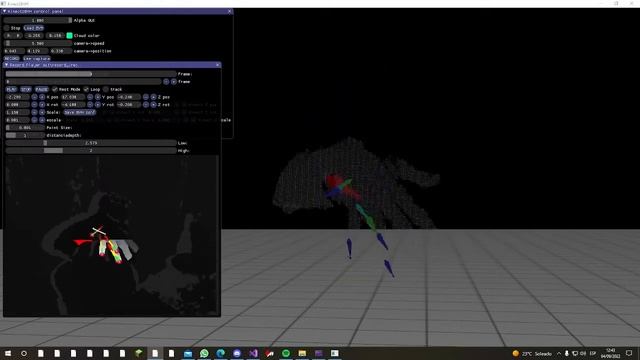Click the Low depth slider
Image resolution: width=640 pixels, height=360 pixels.
click(x=91, y=143)
